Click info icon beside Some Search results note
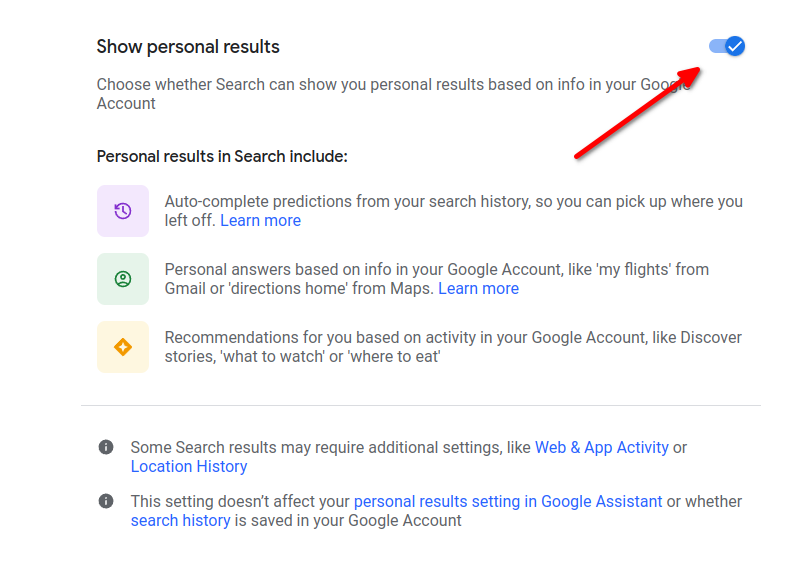 [106, 447]
